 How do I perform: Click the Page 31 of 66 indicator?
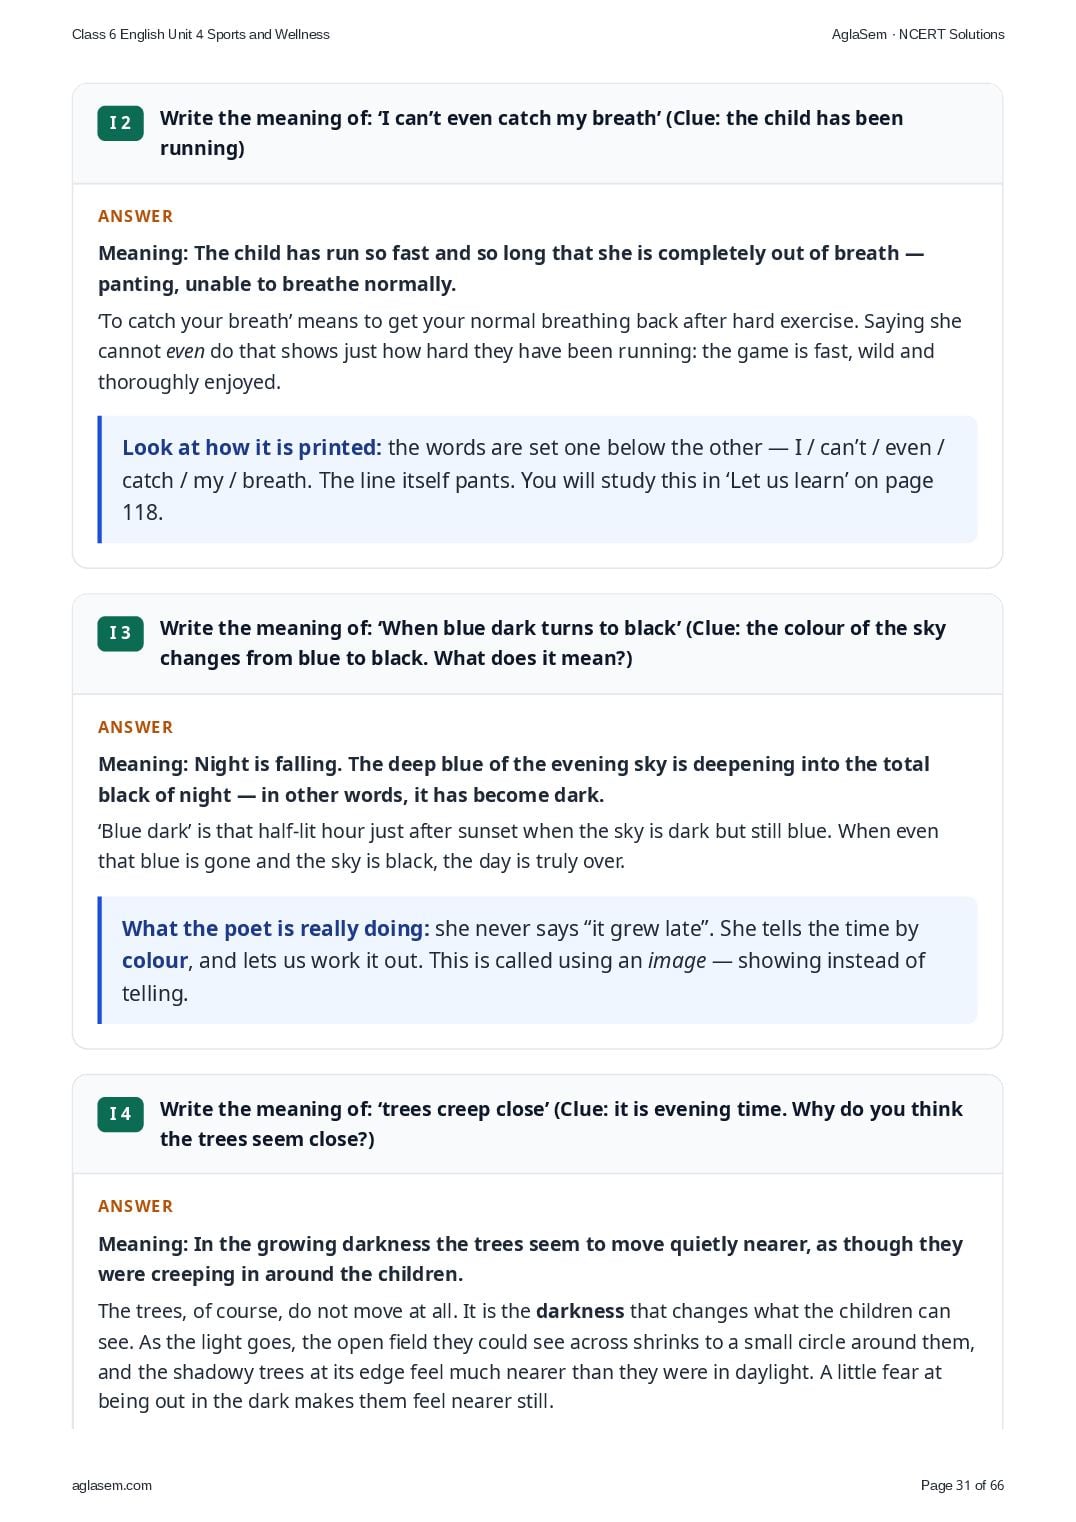[x=962, y=1485]
